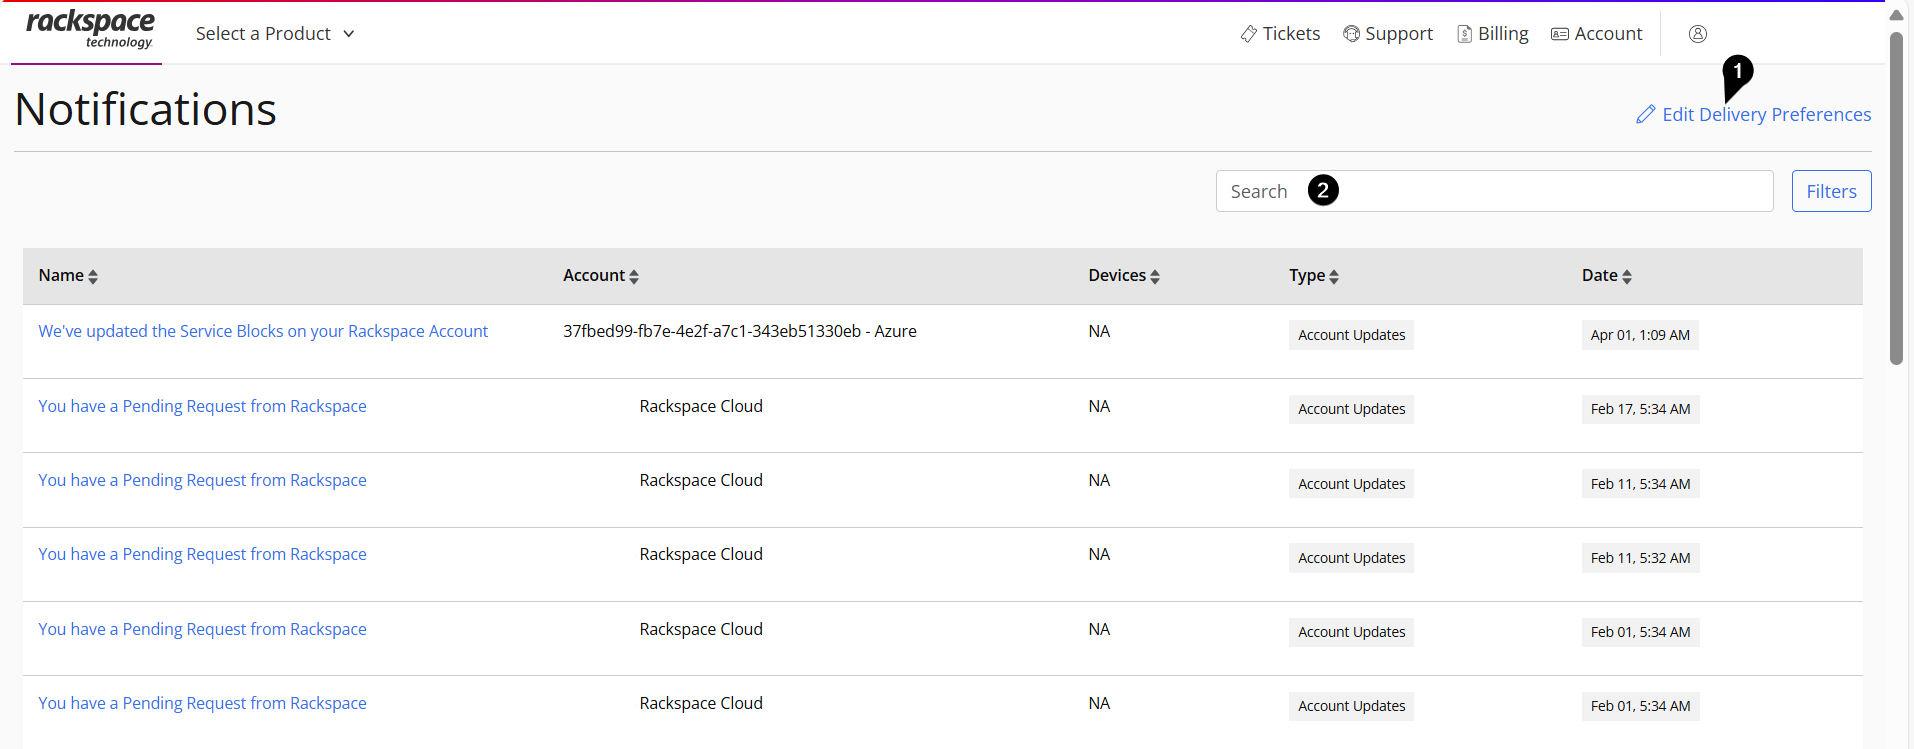The height and width of the screenshot is (749, 1914).
Task: Open Pending Request notification from Feb 11, 5:34 AM
Action: 202,480
